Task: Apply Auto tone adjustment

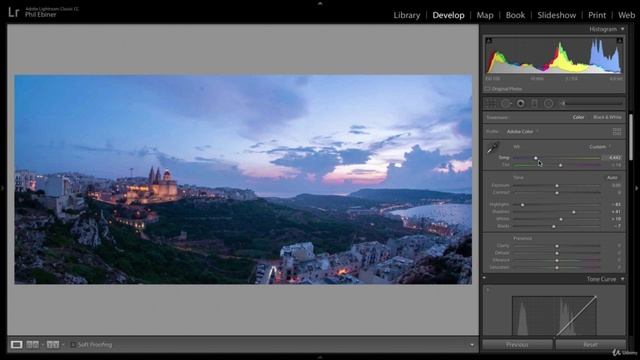Action: [x=612, y=178]
